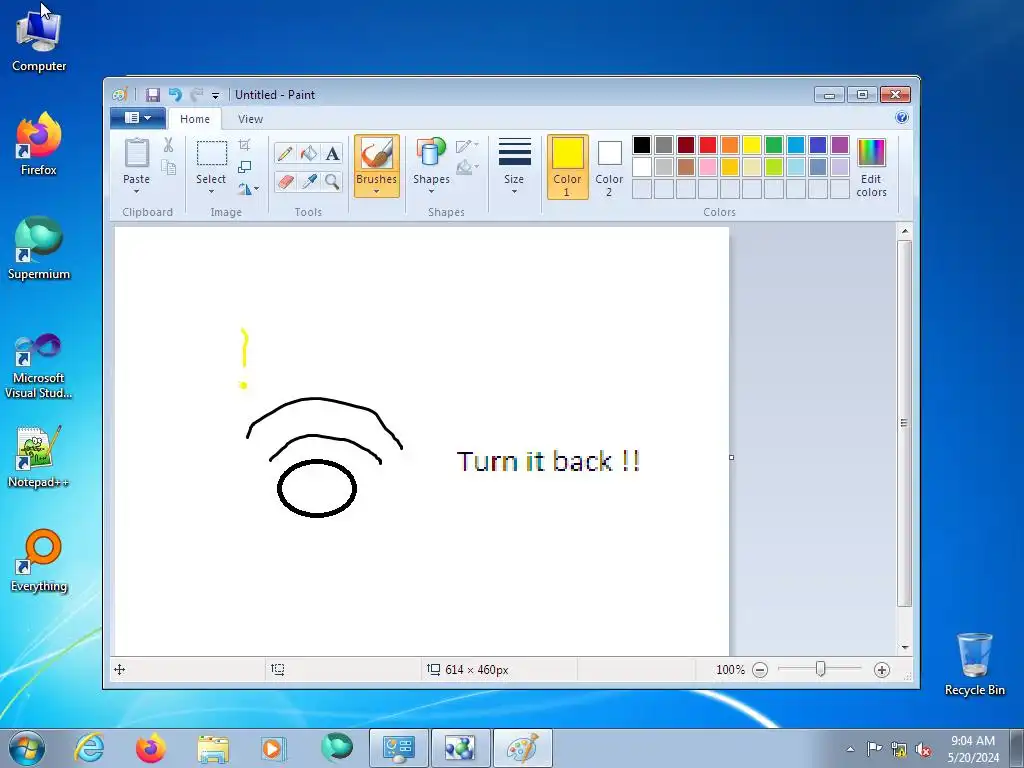Pick the black color swatch
Viewport: 1024px width, 768px height.
pos(641,145)
